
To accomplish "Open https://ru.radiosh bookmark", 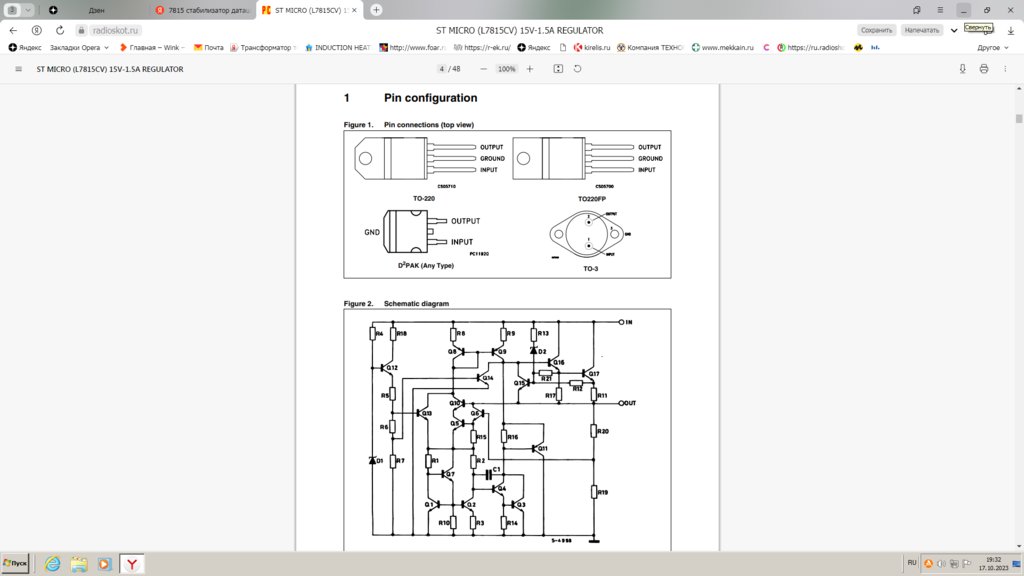I will 810,47.
